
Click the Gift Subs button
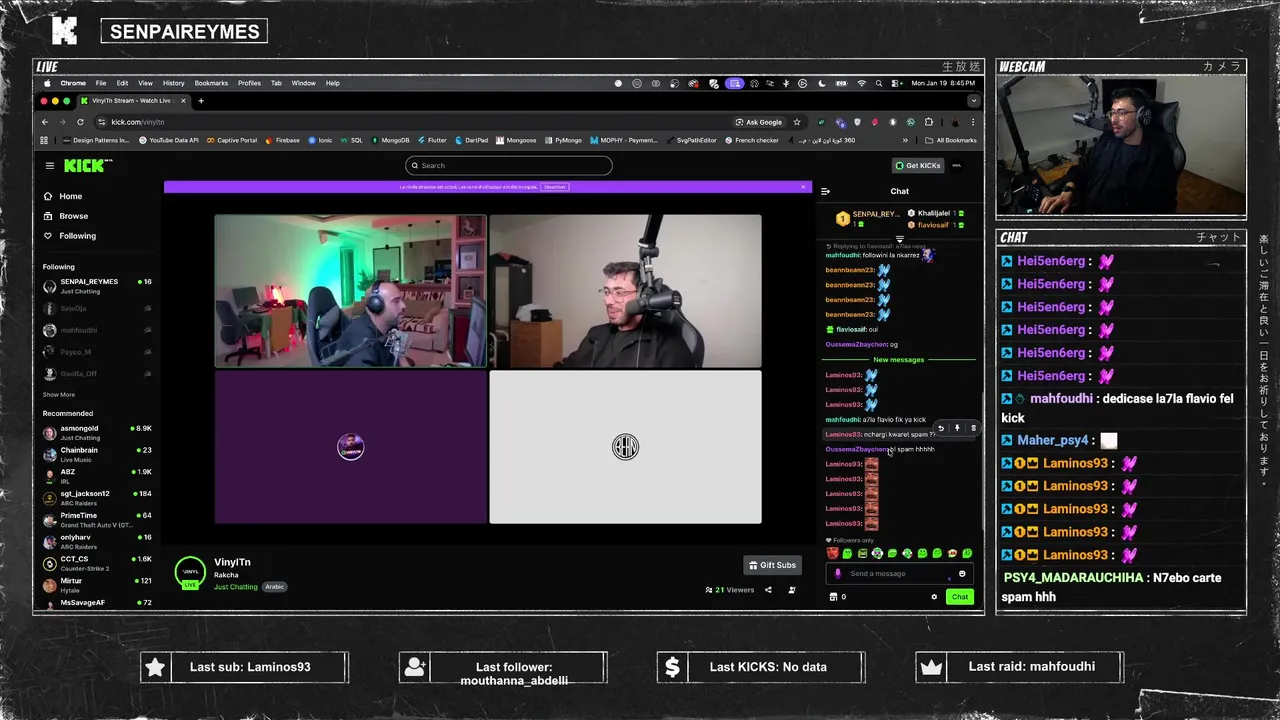tap(772, 565)
